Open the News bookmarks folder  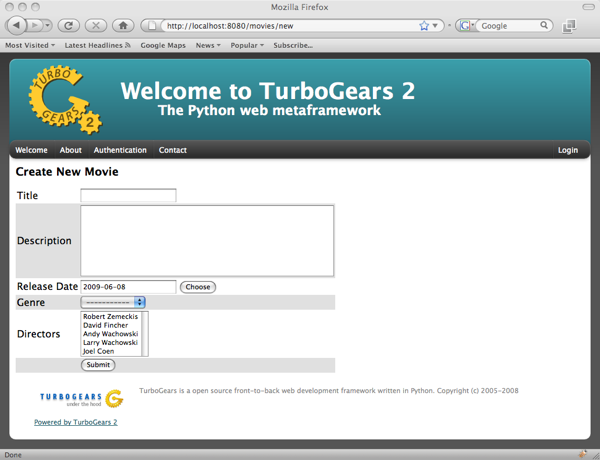208,45
